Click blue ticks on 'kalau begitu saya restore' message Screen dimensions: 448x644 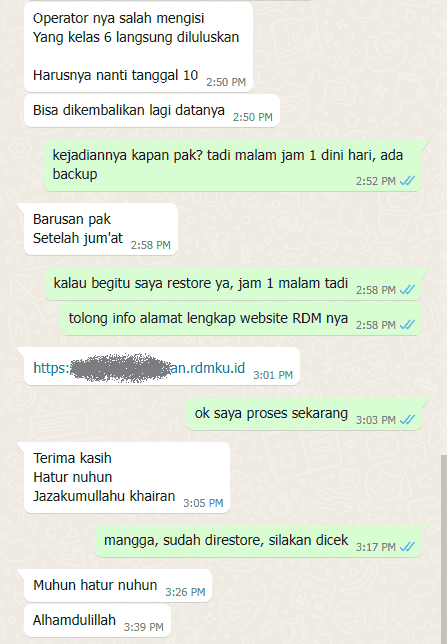pos(407,290)
